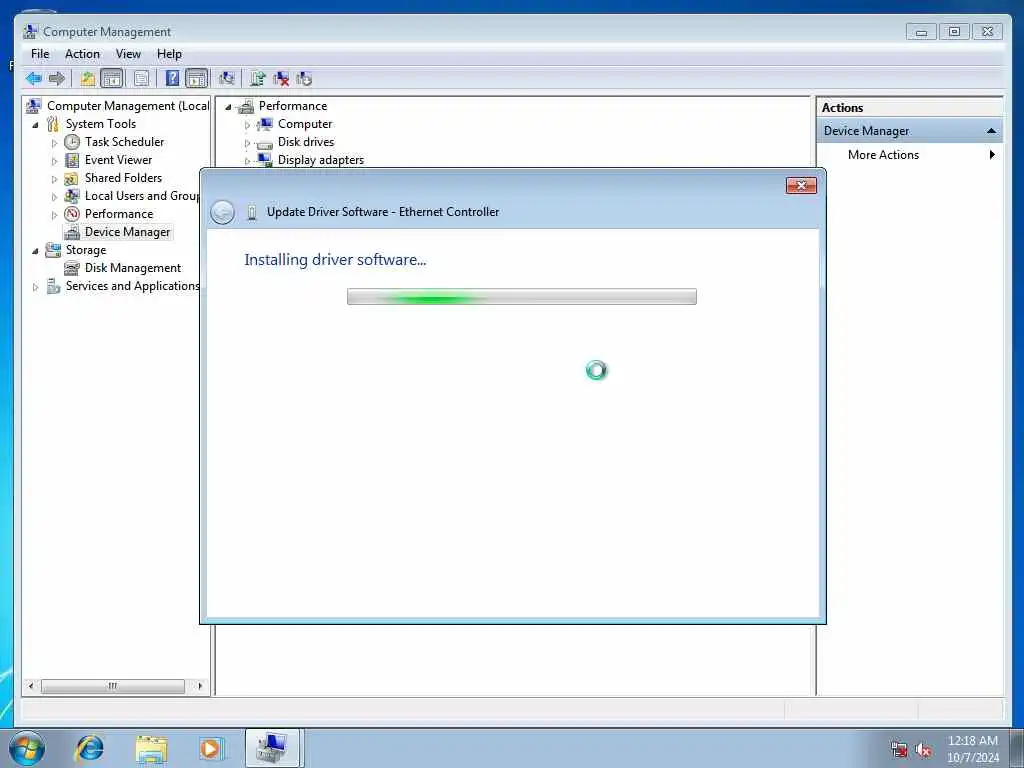Expand the Local Users and Groups node
The height and width of the screenshot is (768, 1024).
[54, 197]
